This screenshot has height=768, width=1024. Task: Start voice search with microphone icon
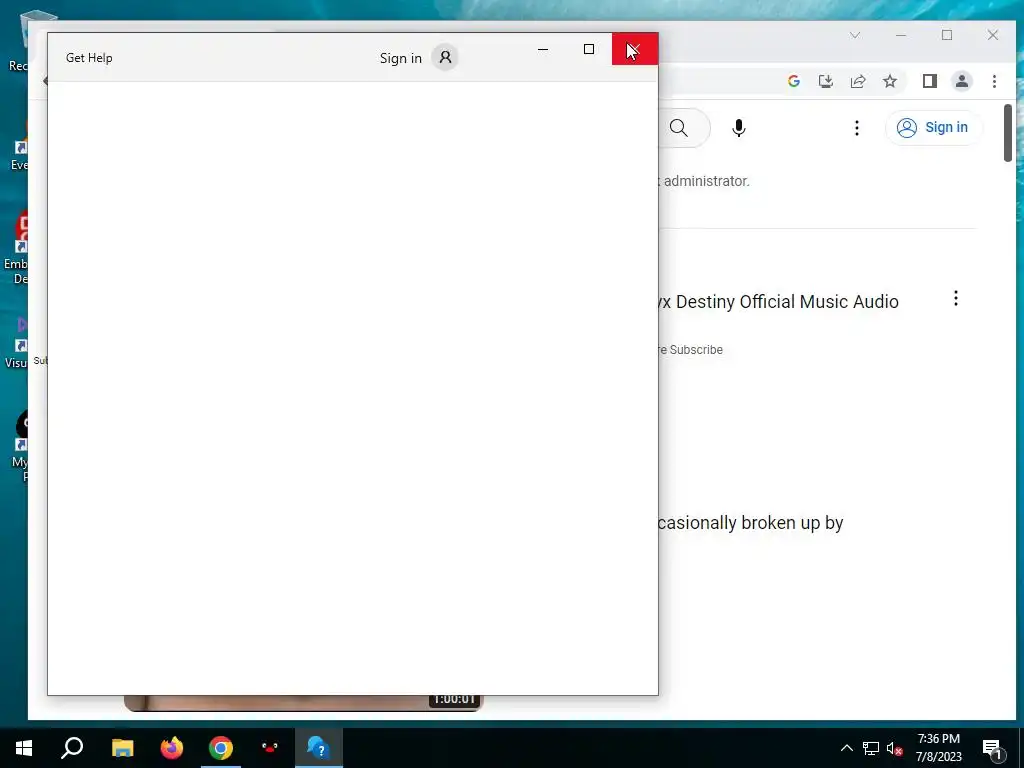point(739,128)
